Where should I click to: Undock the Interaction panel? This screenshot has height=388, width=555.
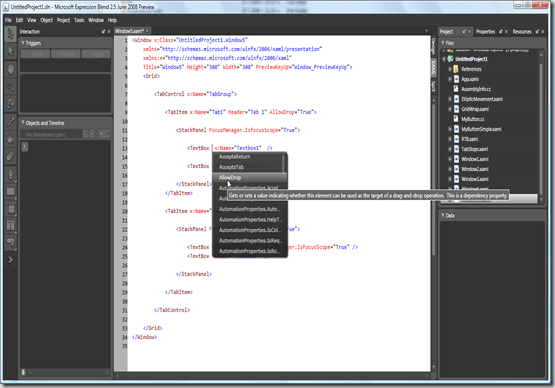click(x=103, y=32)
